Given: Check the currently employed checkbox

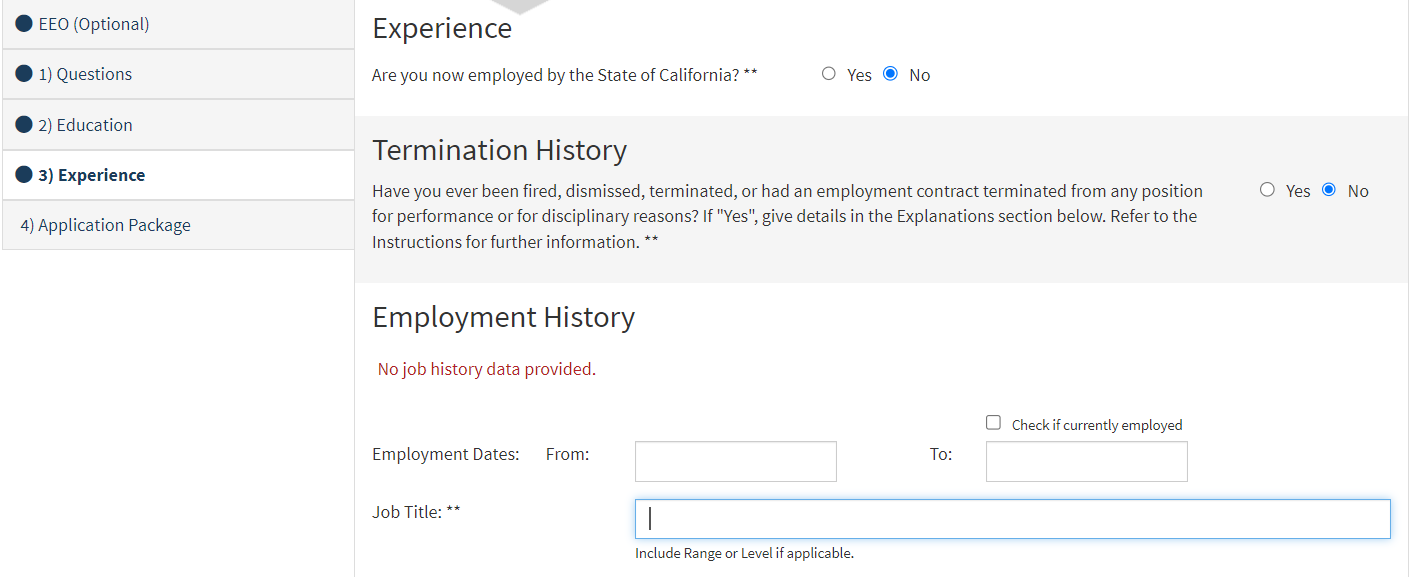Looking at the screenshot, I should point(993,423).
